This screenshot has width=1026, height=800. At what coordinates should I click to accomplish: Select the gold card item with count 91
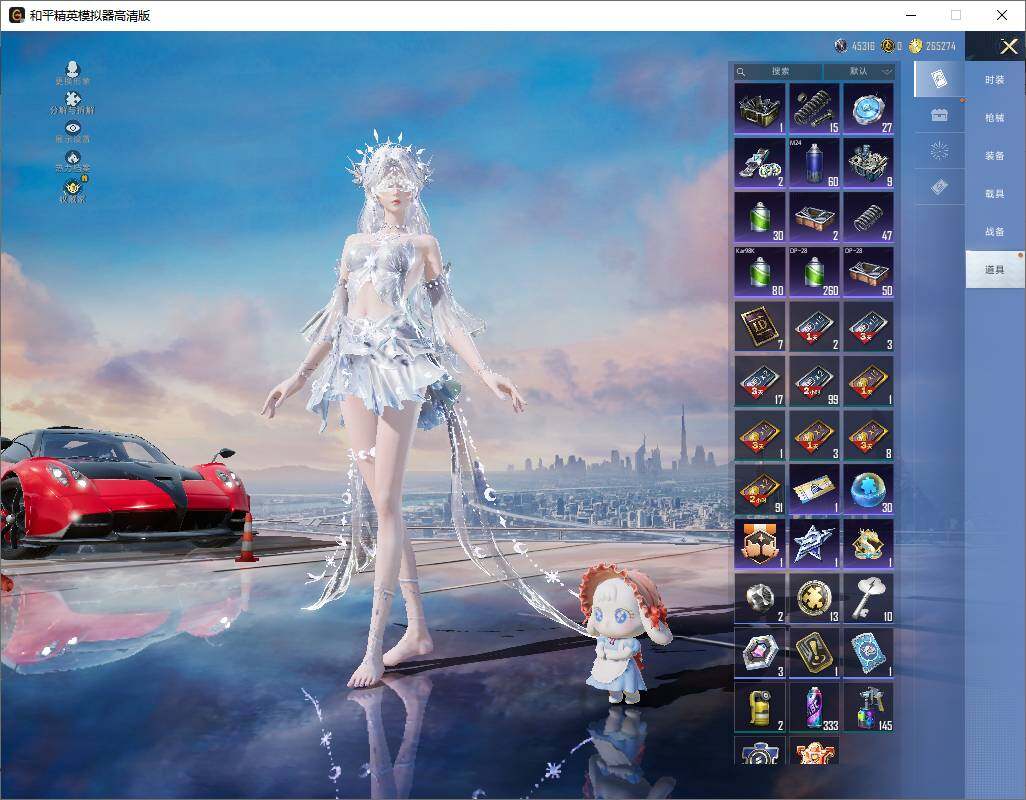[760, 490]
